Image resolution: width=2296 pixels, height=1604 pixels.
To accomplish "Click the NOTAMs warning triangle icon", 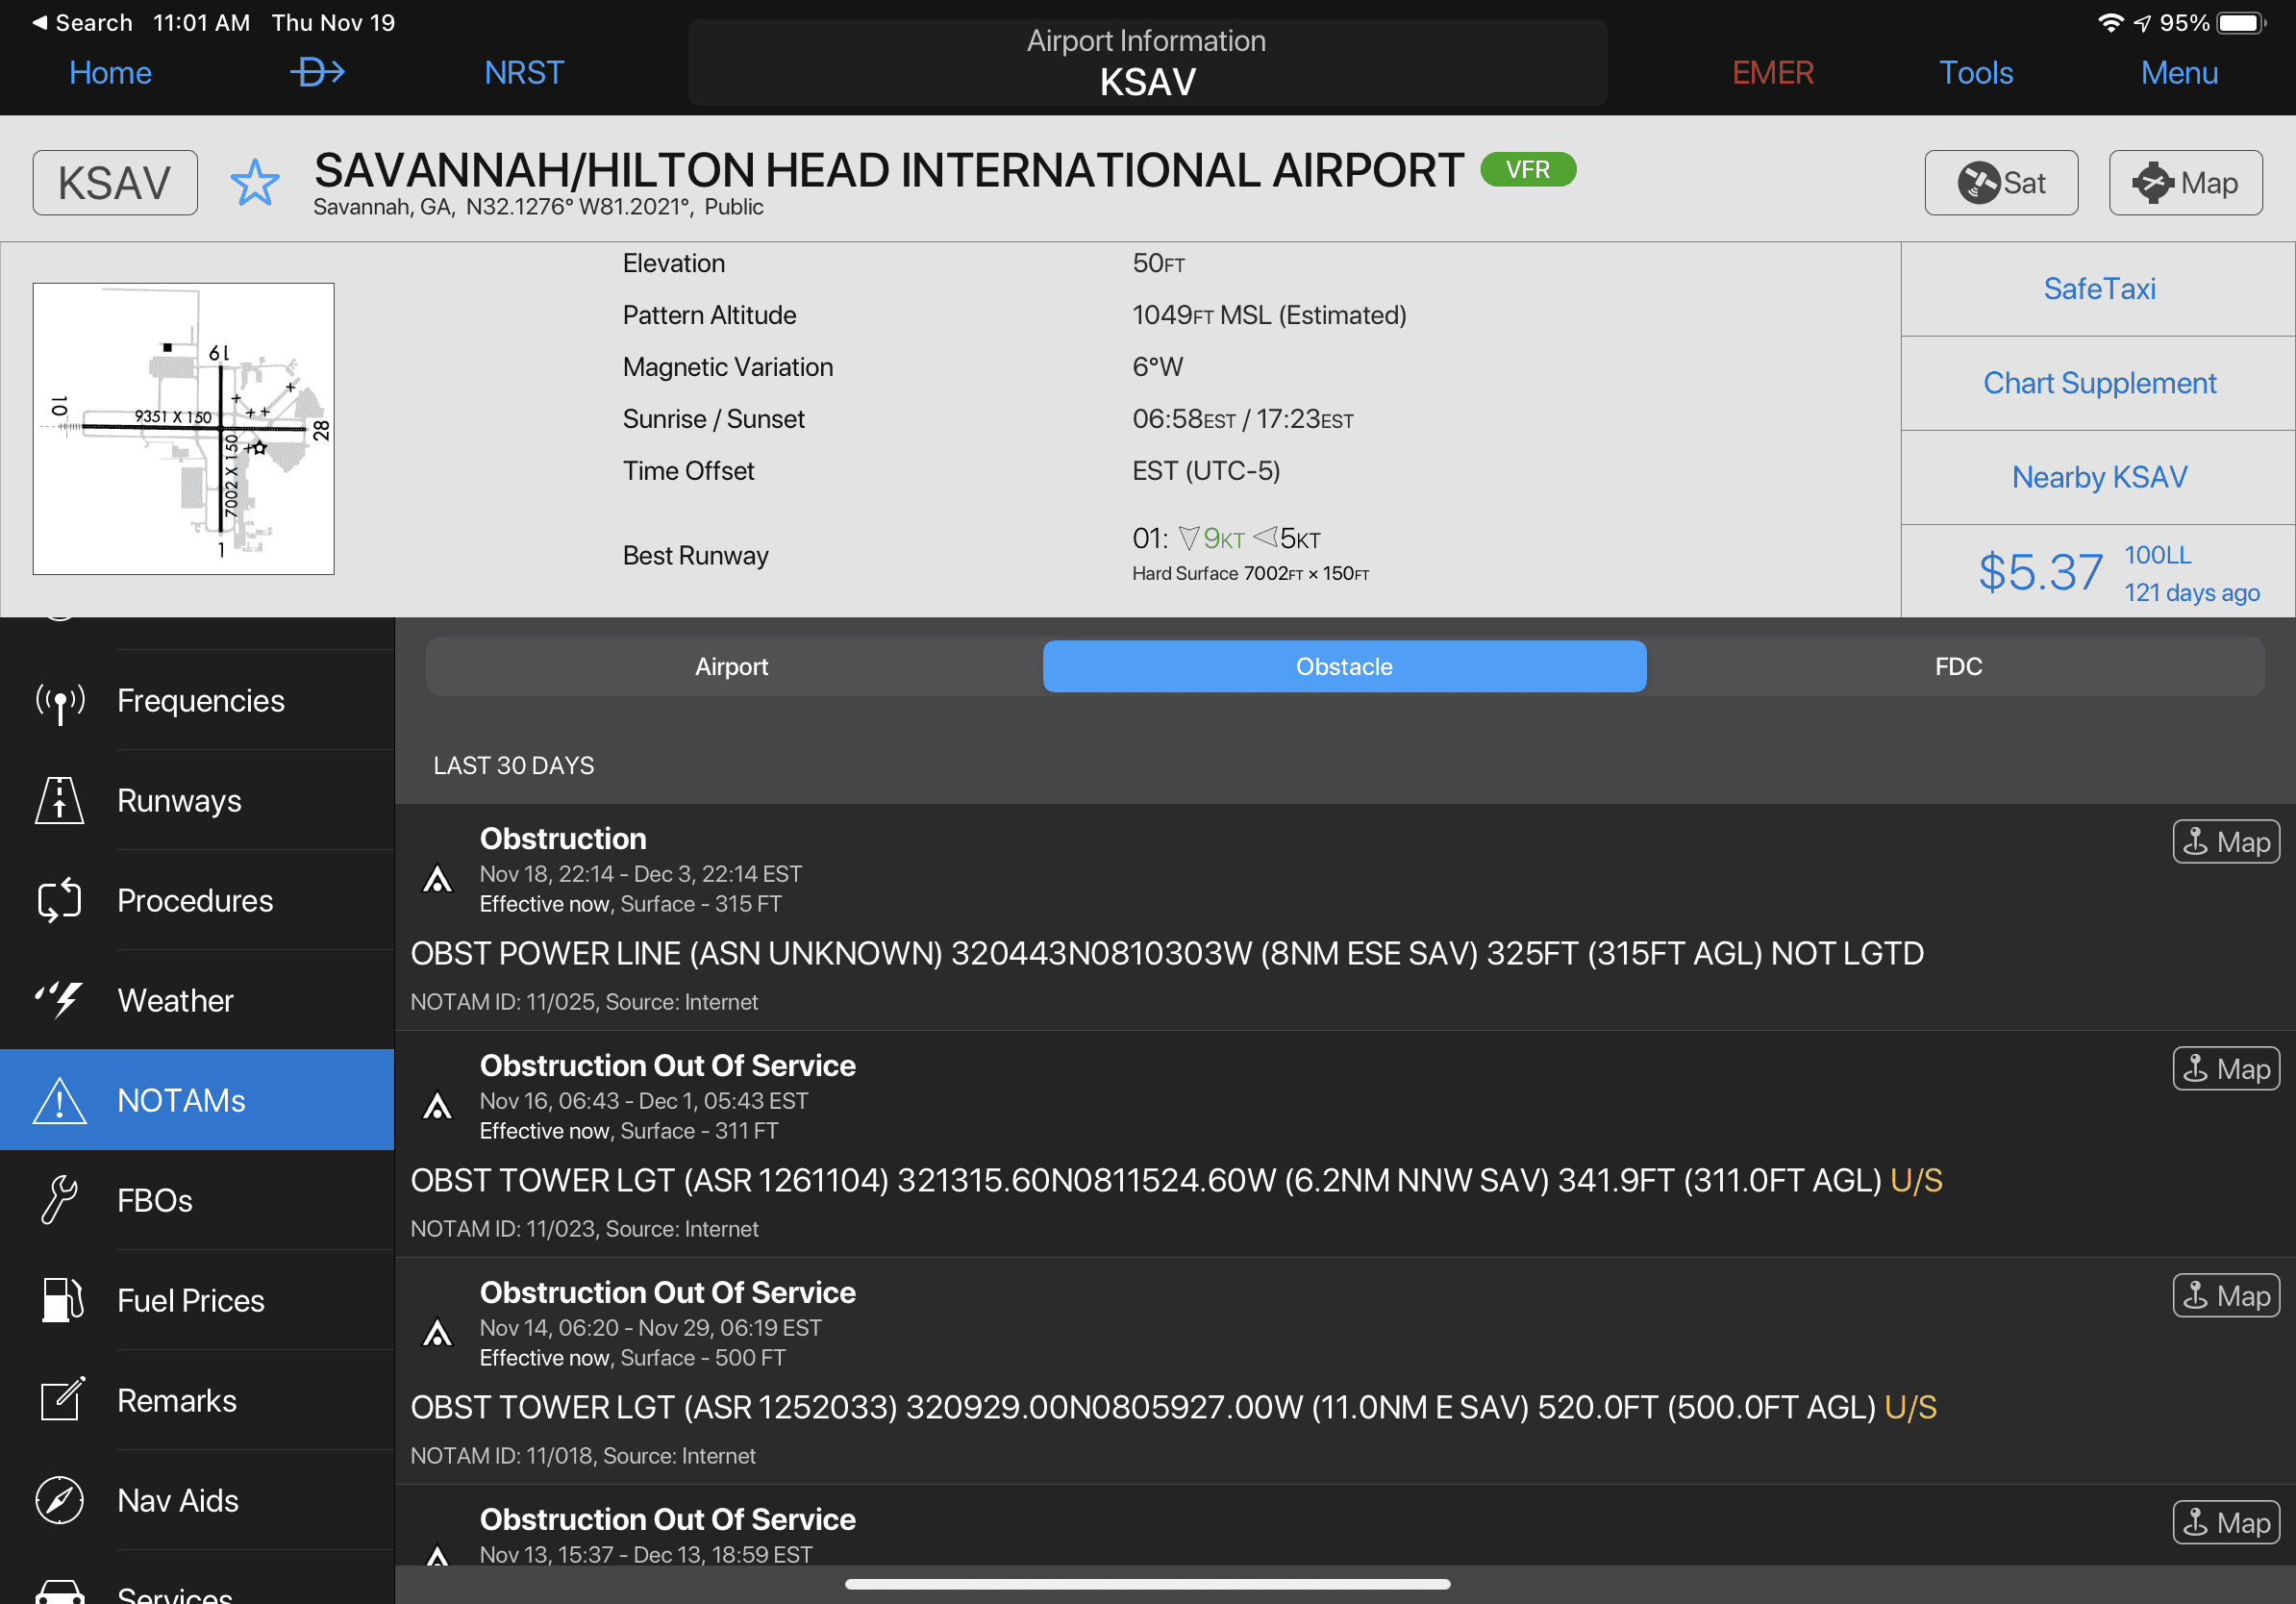I will (x=60, y=1101).
